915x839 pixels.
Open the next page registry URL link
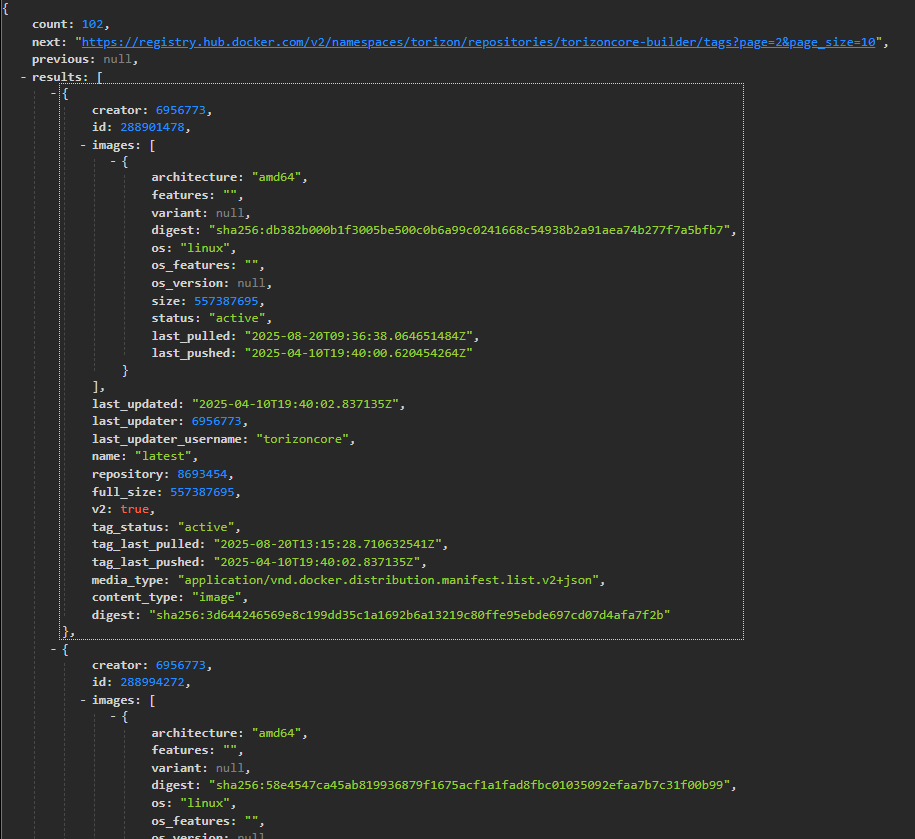pyautogui.click(x=479, y=42)
